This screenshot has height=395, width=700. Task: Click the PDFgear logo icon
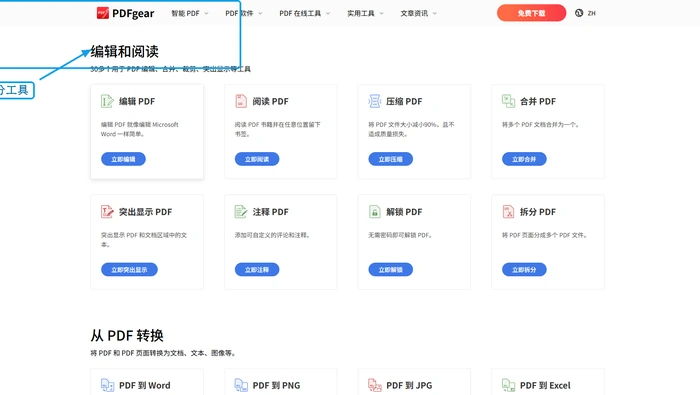coord(103,13)
